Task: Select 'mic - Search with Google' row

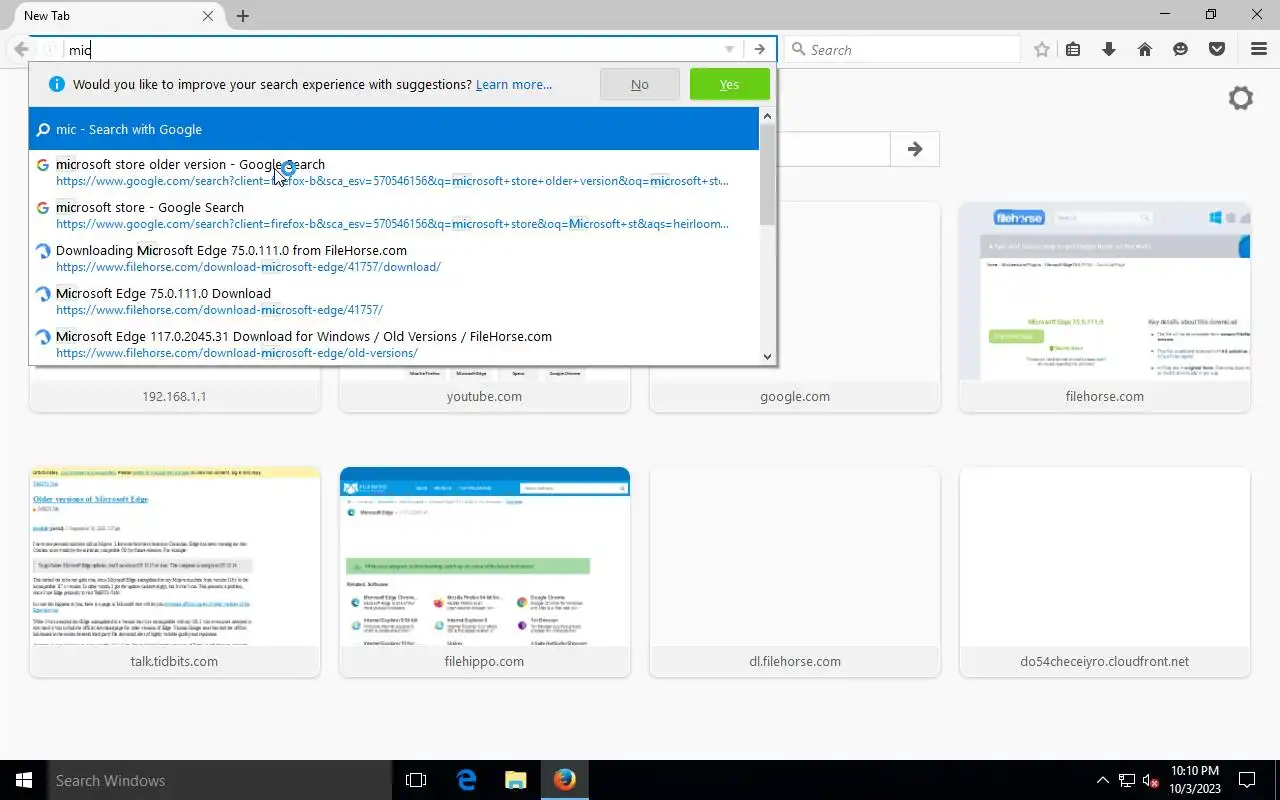Action: point(395,129)
